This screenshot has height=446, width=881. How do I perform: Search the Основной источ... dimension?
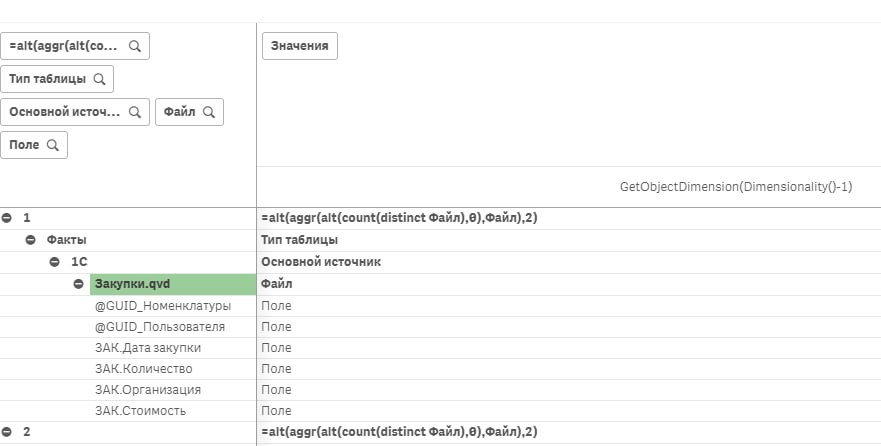[135, 112]
